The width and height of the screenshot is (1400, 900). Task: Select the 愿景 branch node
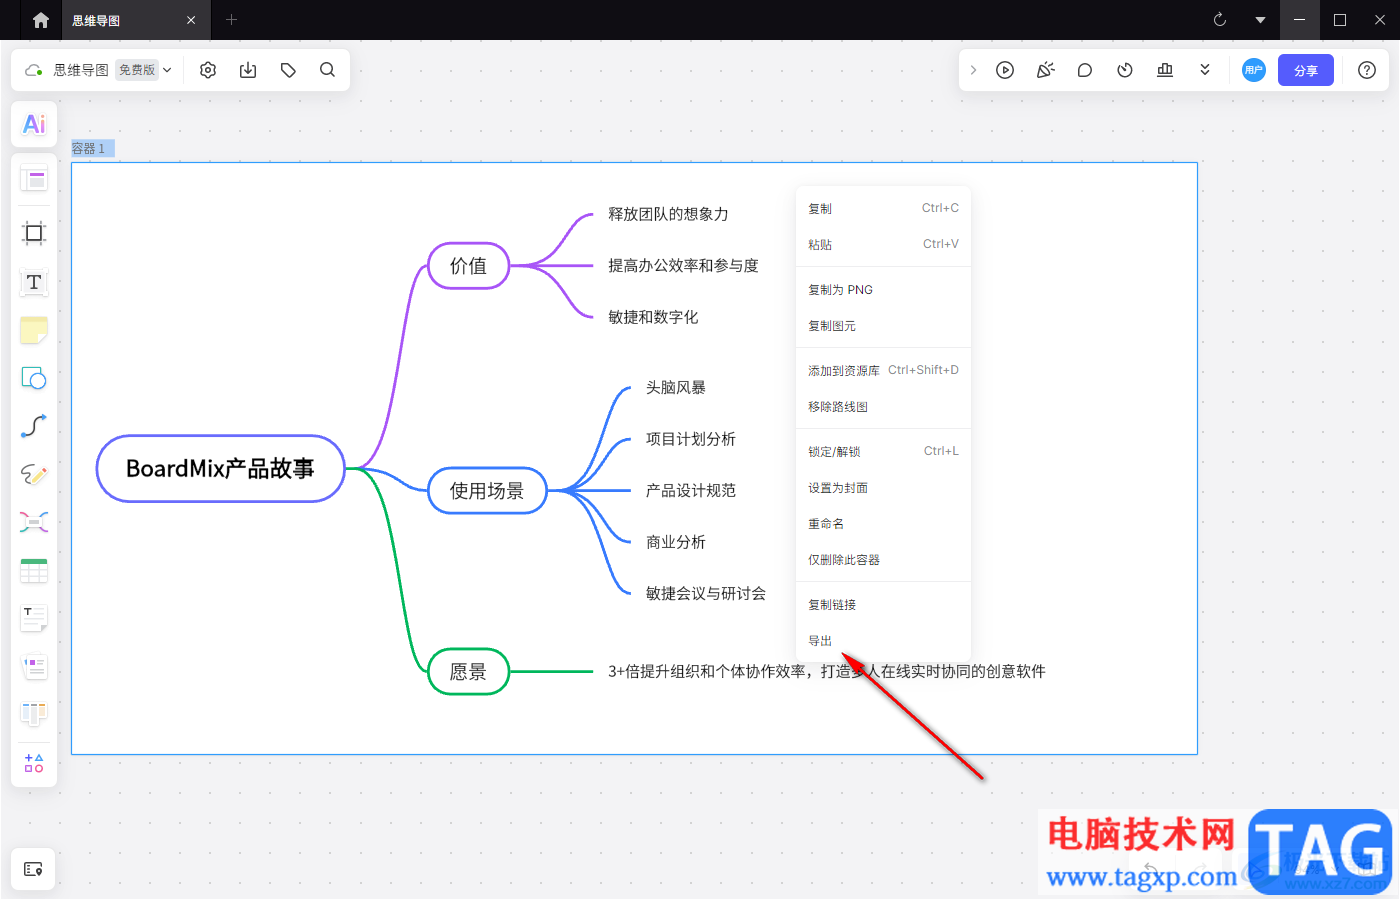(x=468, y=672)
